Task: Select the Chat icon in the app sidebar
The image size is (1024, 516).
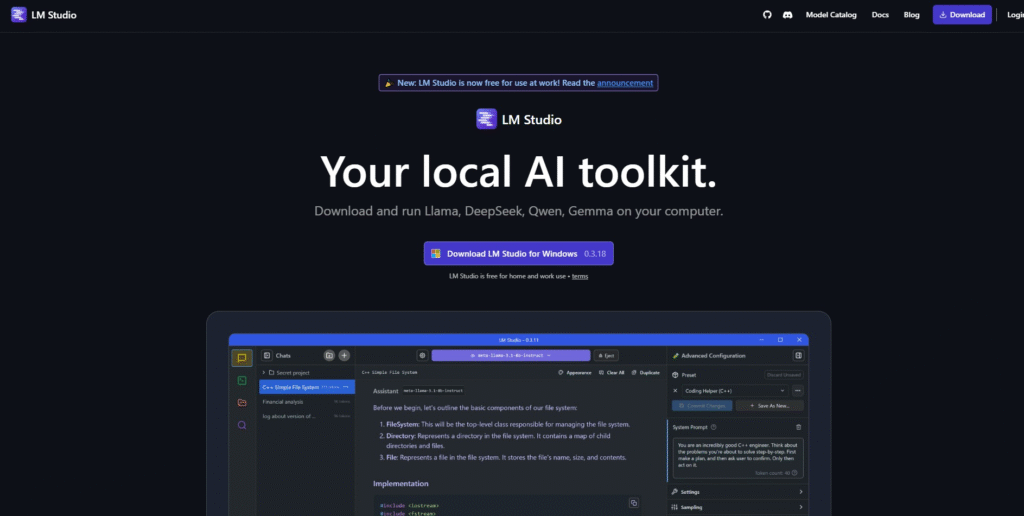Action: 242,358
